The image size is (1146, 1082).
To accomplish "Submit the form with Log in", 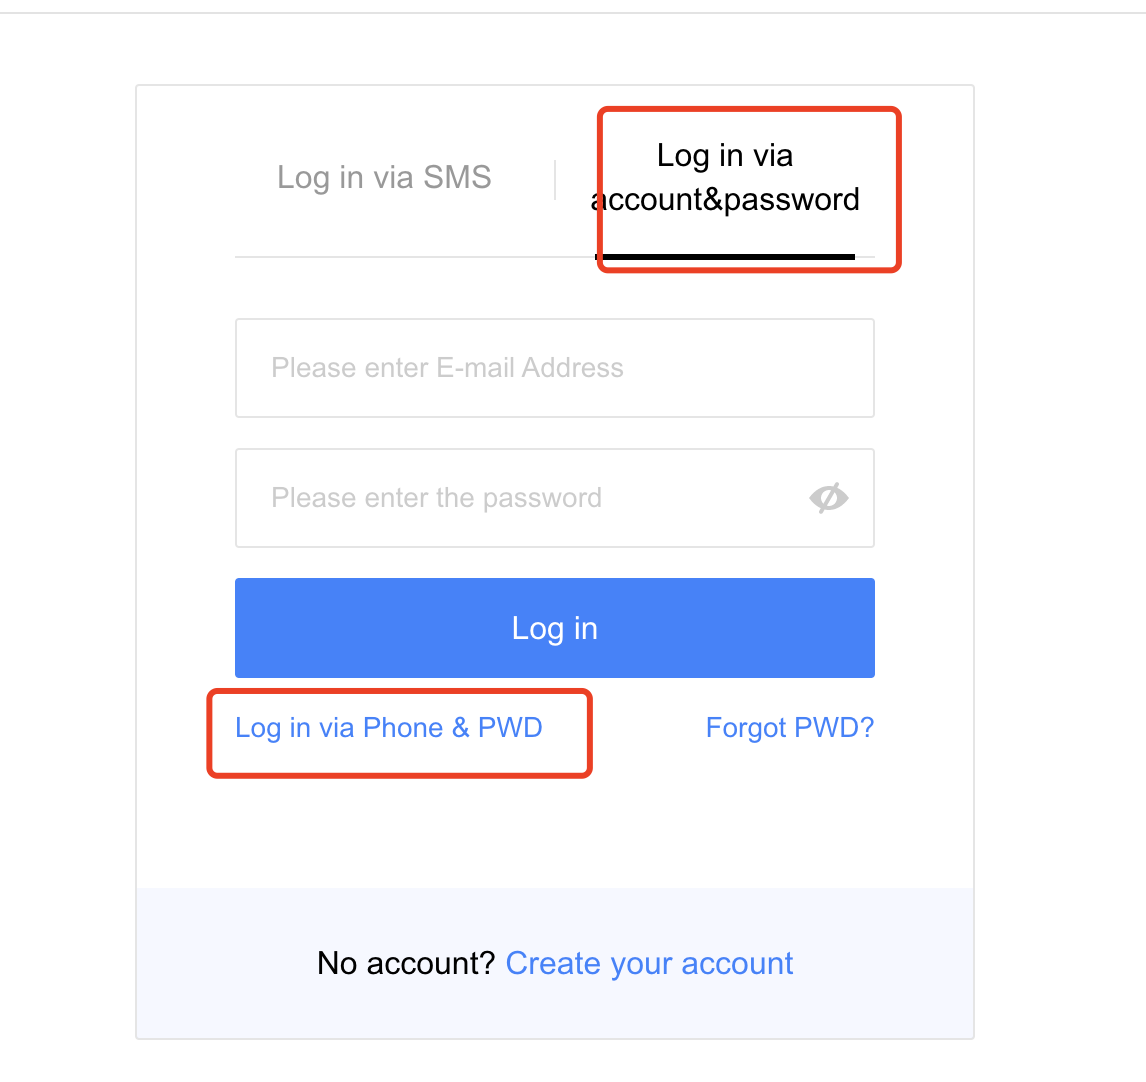I will click(555, 628).
